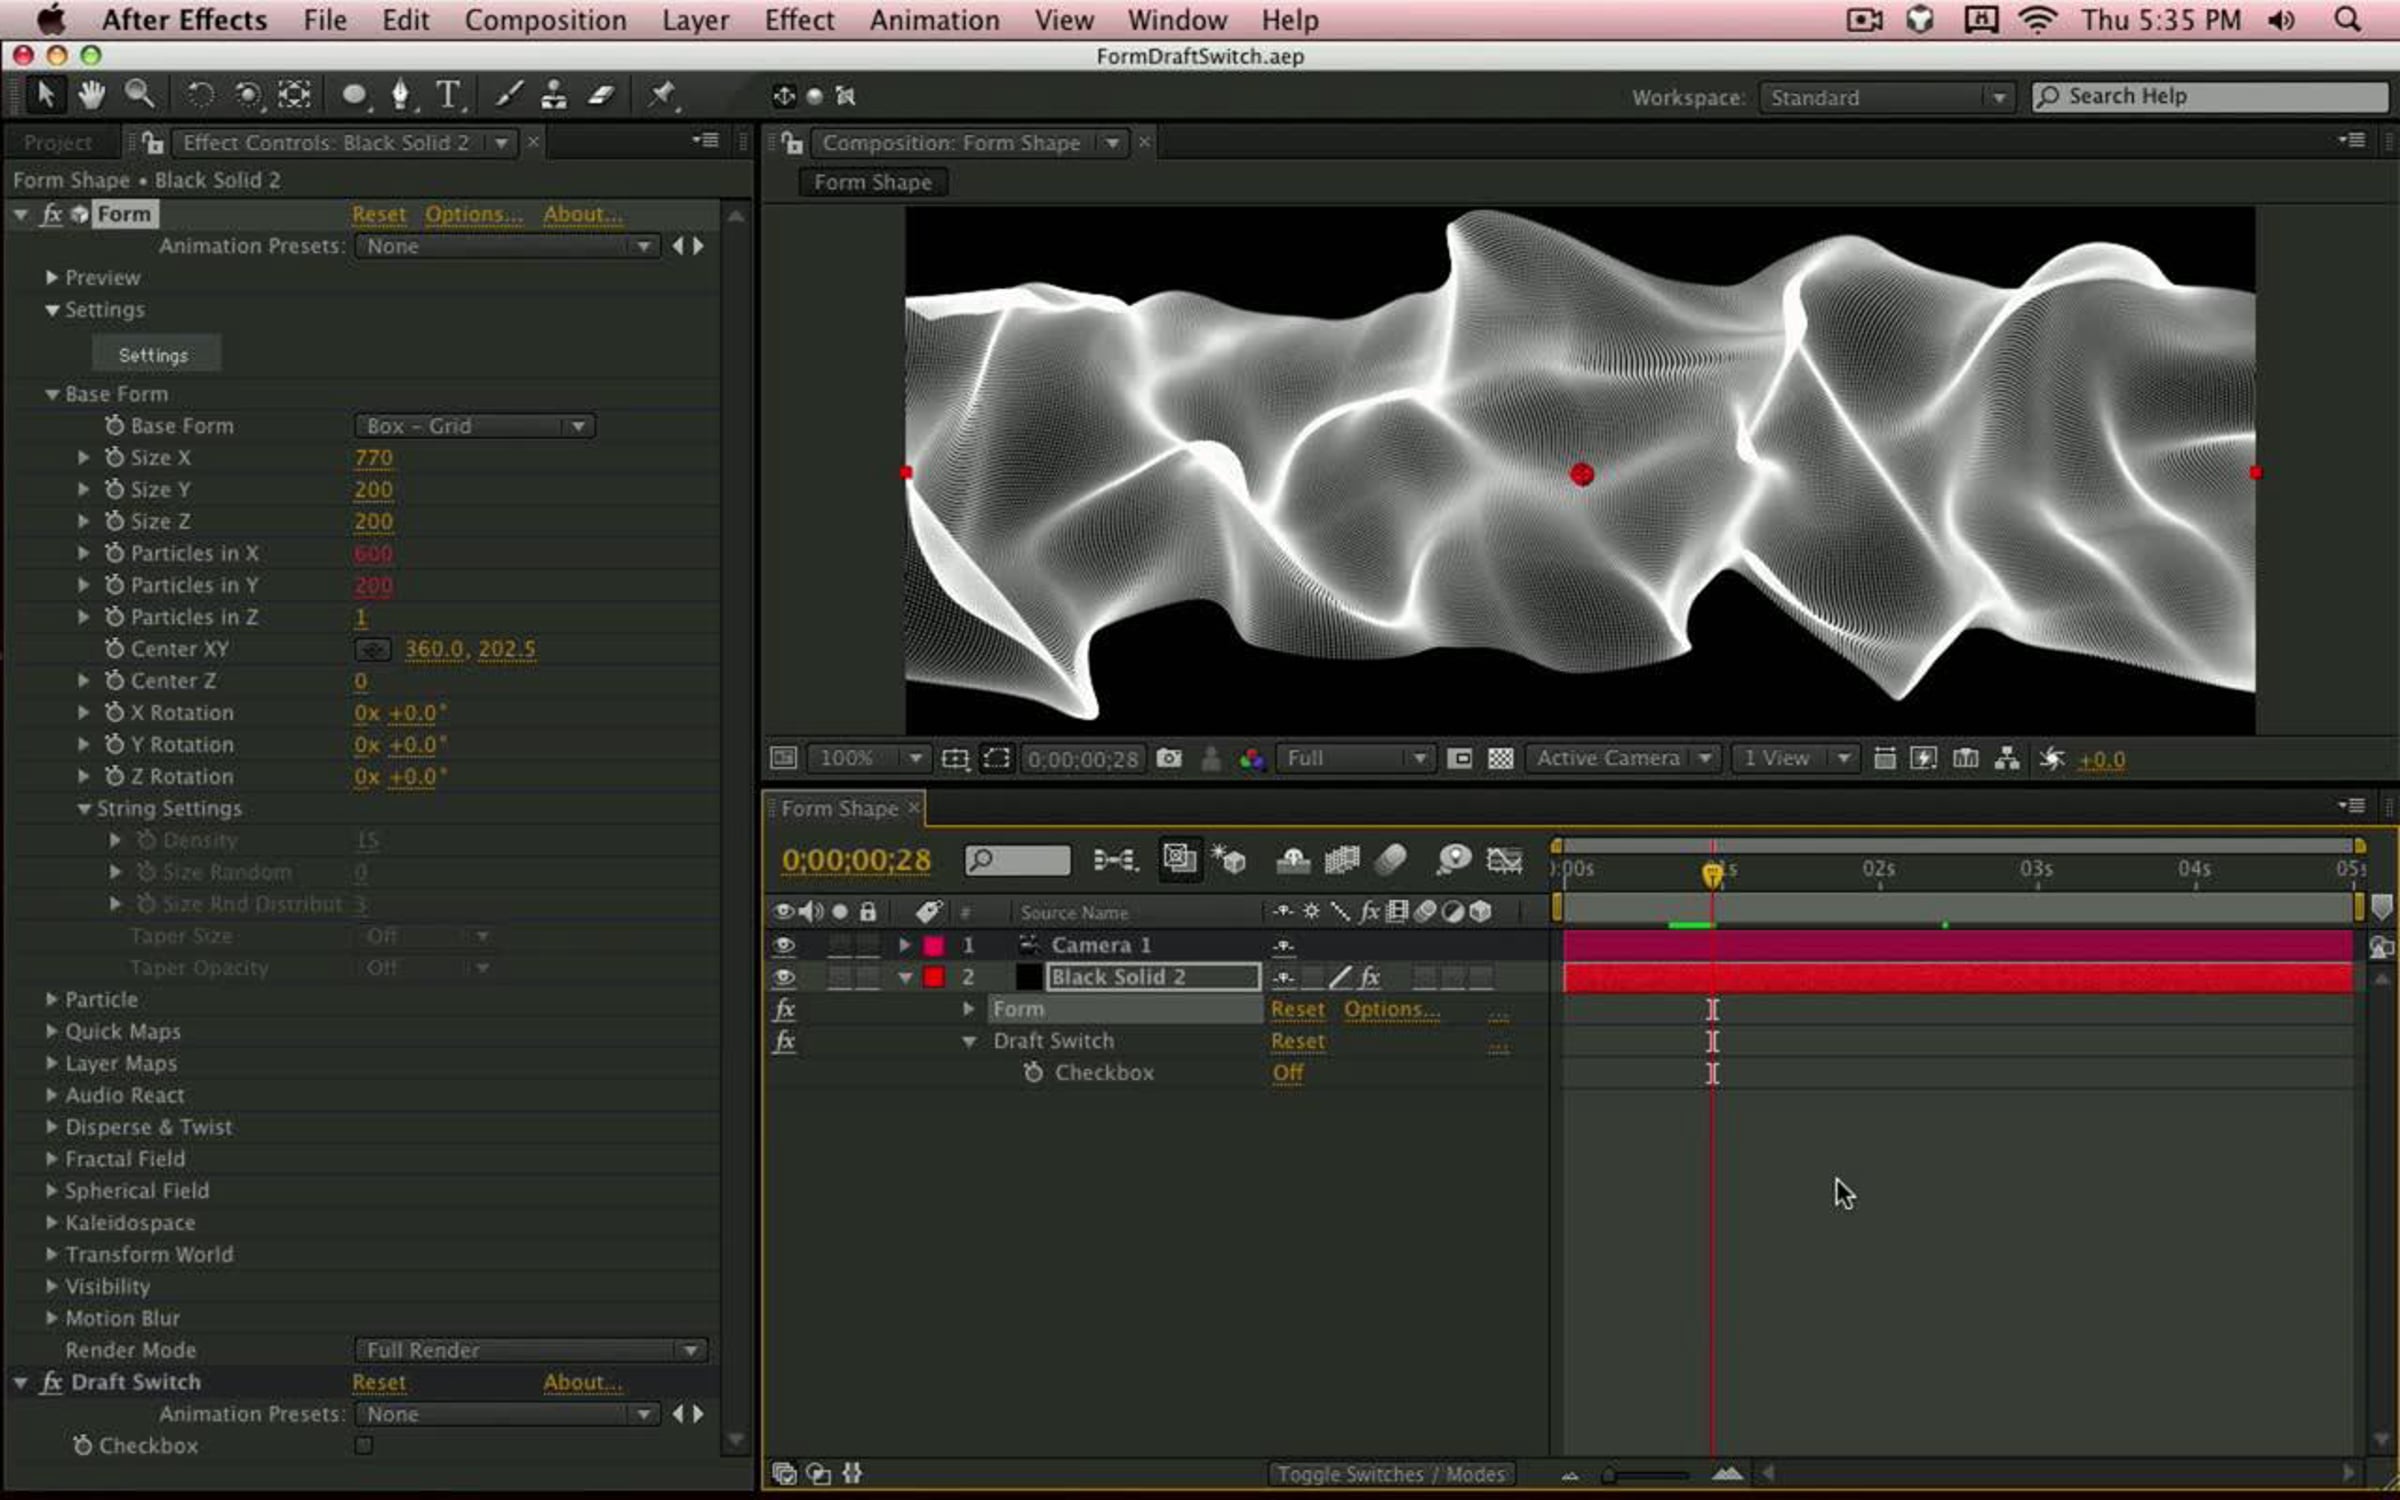Toggle stopwatch for Size X
The height and width of the screenshot is (1500, 2400).
pos(114,458)
